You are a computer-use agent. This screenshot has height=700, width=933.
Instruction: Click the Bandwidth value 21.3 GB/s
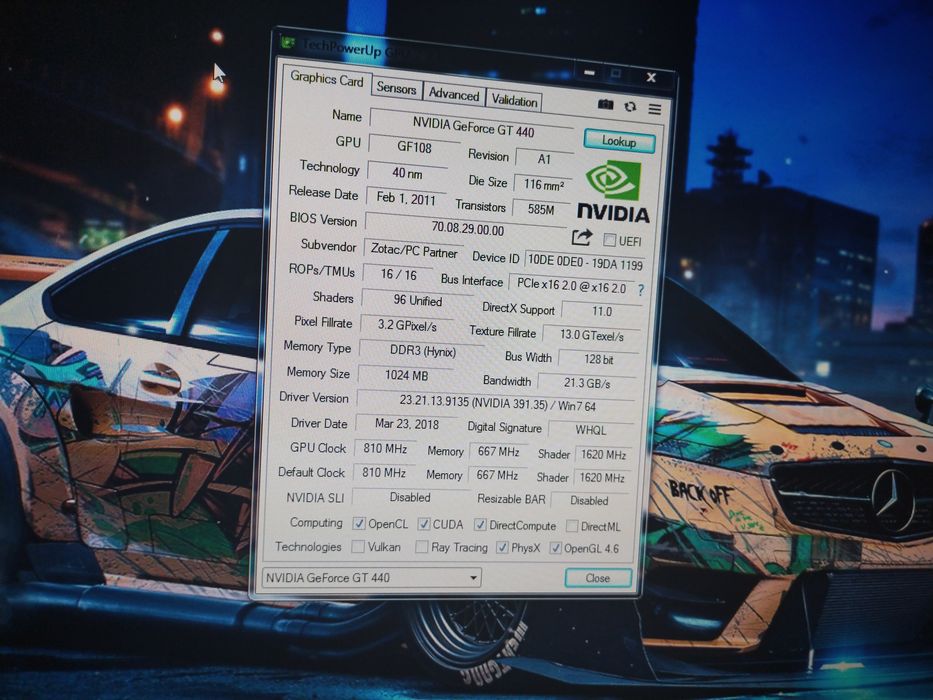[x=587, y=383]
